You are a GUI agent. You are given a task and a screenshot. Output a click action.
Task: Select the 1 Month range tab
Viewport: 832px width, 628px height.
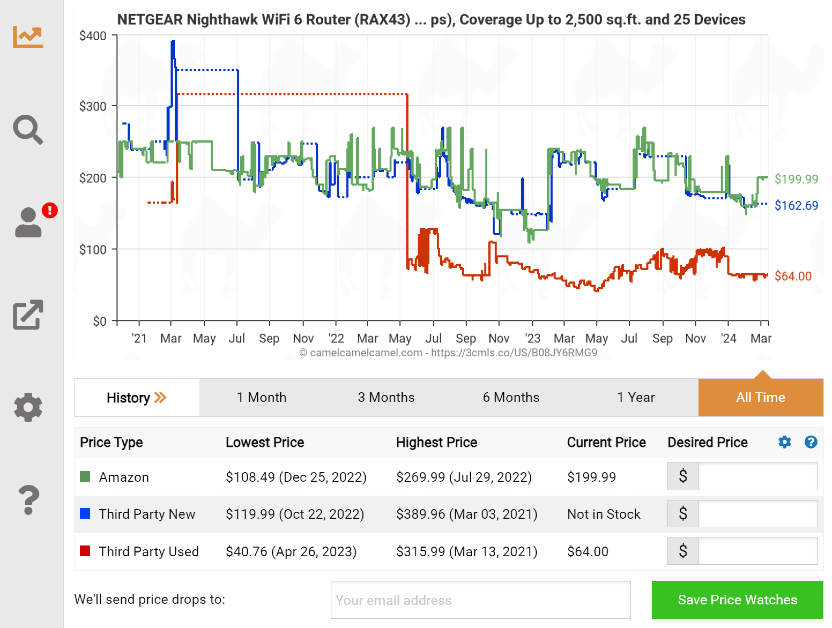click(261, 397)
